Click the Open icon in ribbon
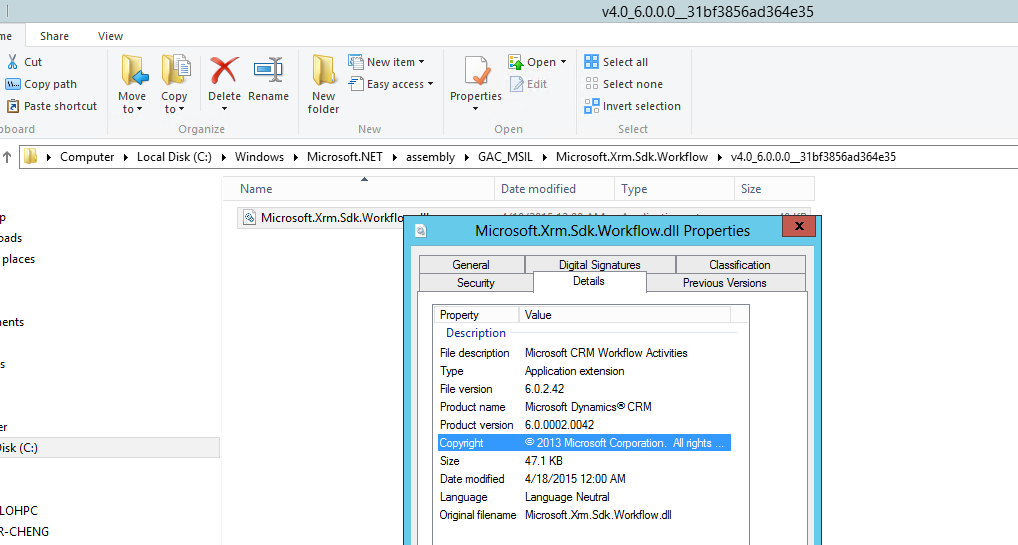The image size is (1018, 545). tap(515, 62)
